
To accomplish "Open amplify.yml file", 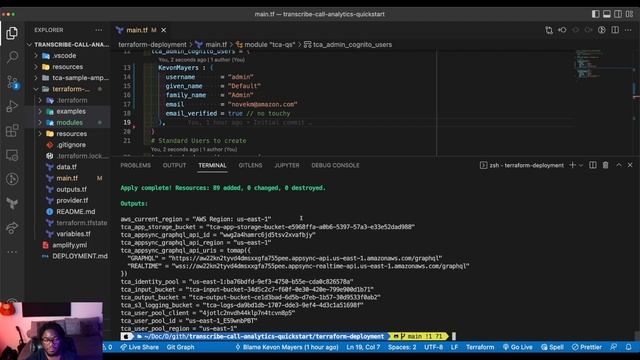I will pyautogui.click(x=69, y=245).
